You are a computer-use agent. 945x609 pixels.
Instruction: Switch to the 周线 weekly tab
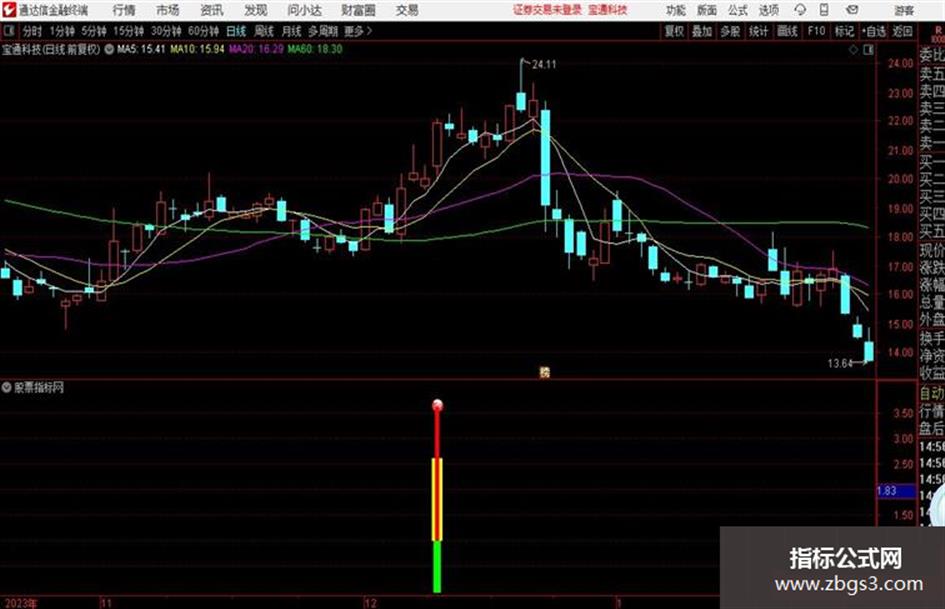coord(264,31)
